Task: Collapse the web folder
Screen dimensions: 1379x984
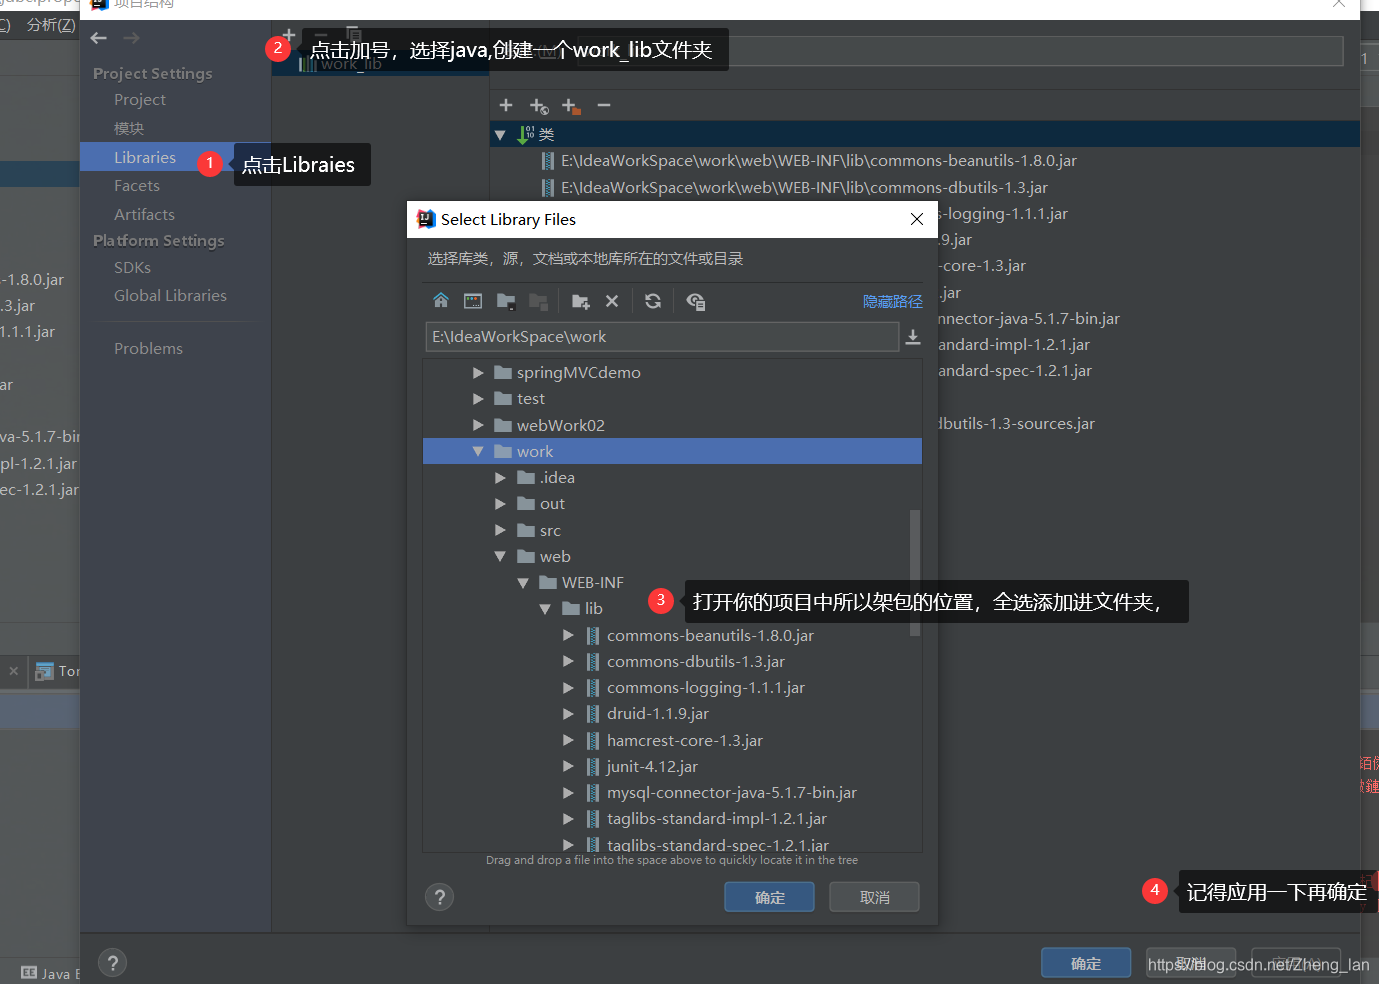Action: 500,557
